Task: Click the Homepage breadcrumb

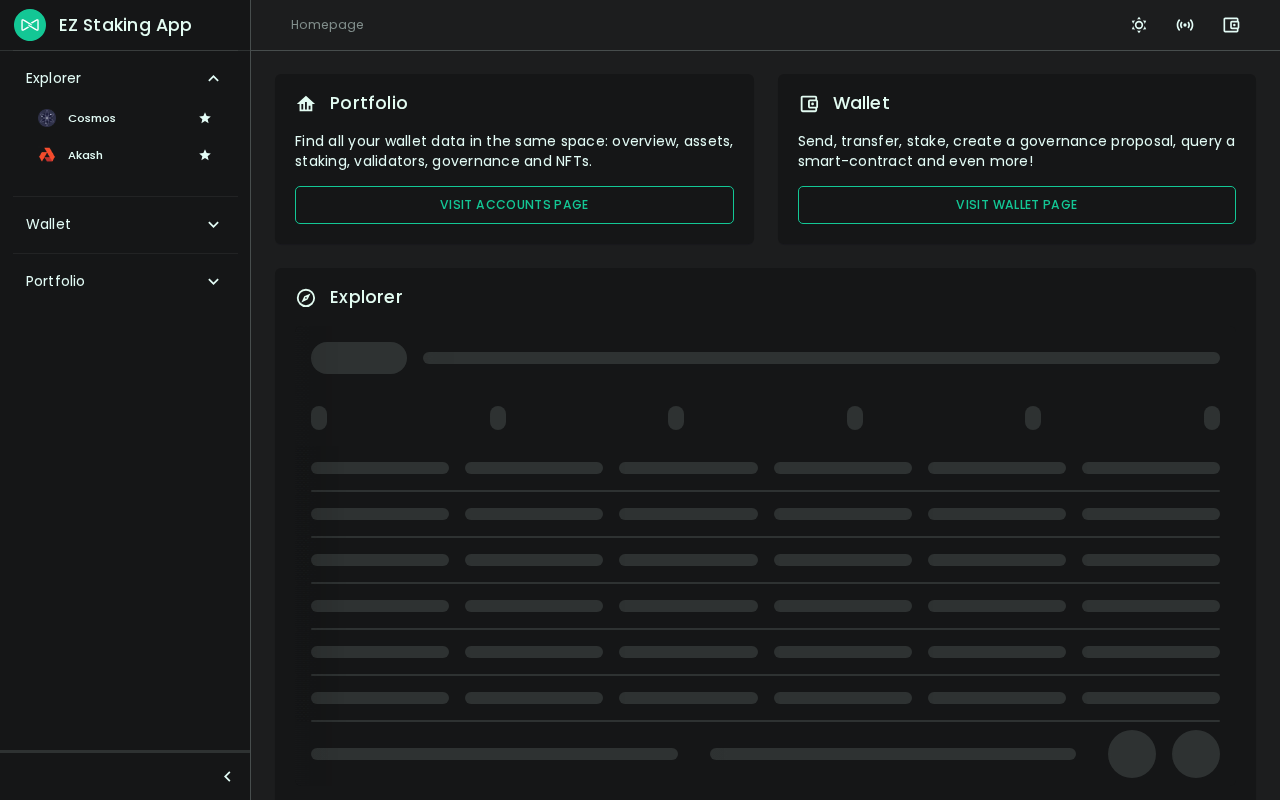Action: click(x=327, y=25)
